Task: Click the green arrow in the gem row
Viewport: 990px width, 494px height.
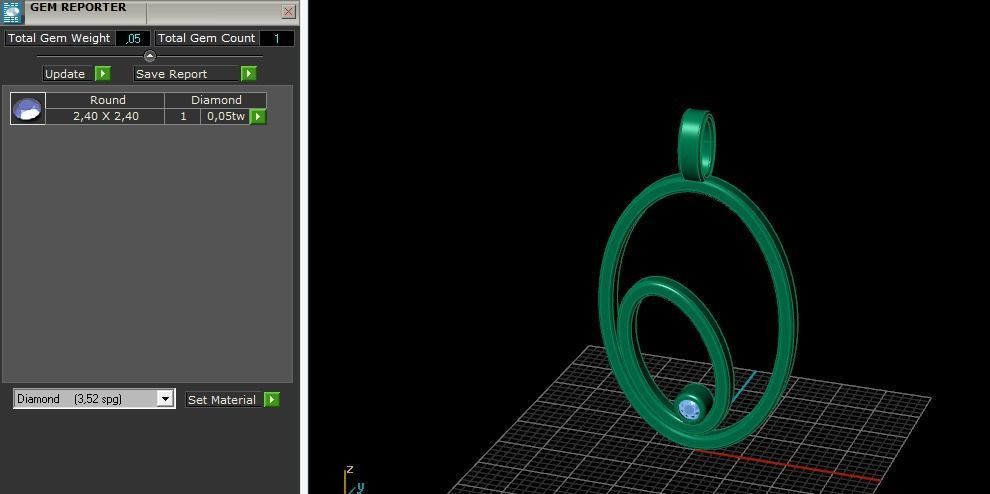Action: coord(258,116)
